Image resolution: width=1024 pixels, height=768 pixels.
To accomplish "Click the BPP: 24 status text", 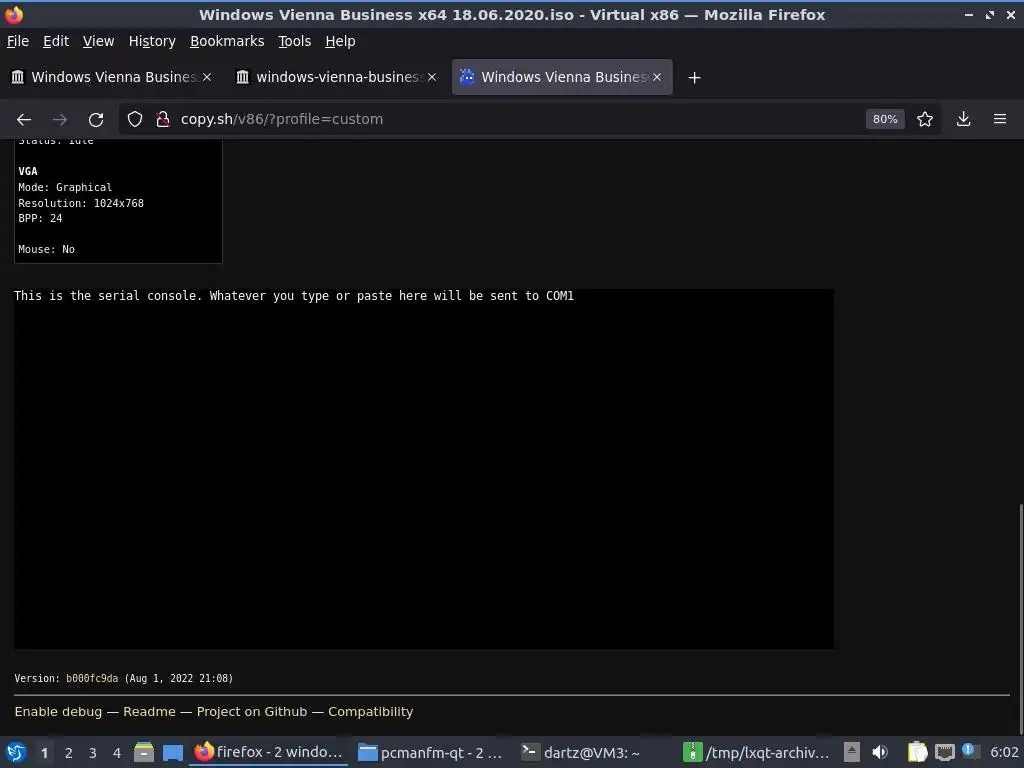I will coord(40,218).
